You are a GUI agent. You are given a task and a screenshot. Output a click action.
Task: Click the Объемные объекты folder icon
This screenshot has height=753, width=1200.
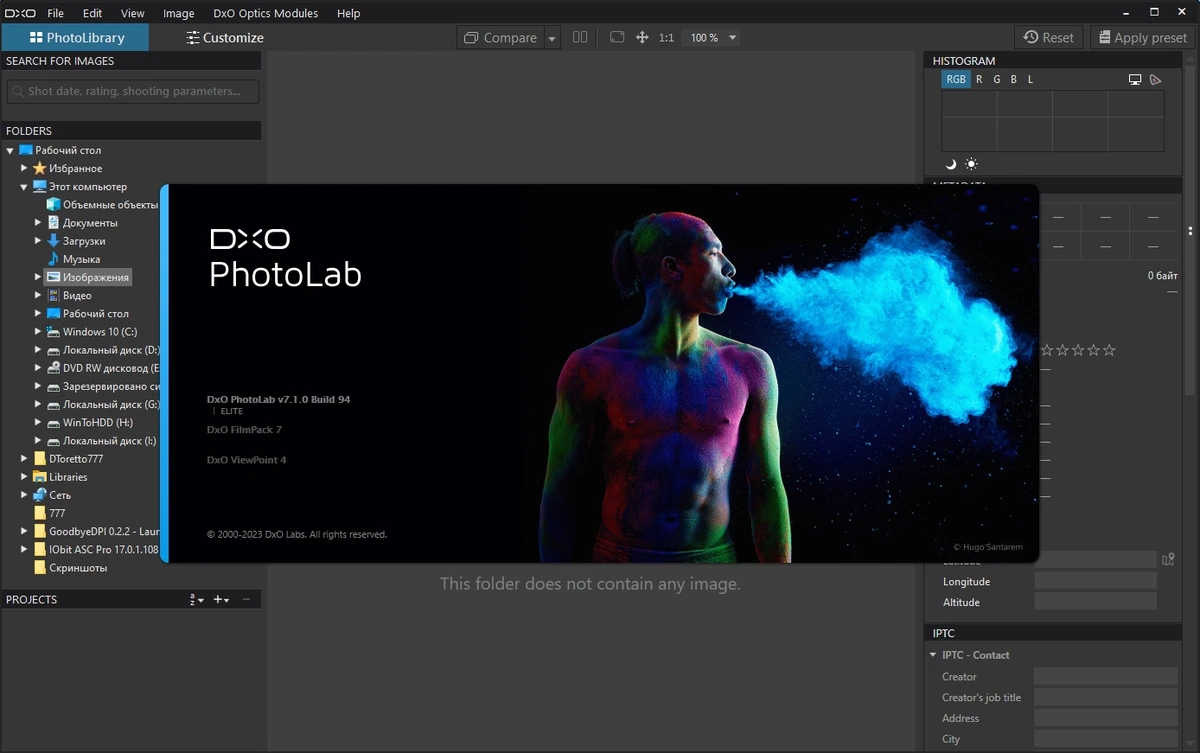point(54,205)
